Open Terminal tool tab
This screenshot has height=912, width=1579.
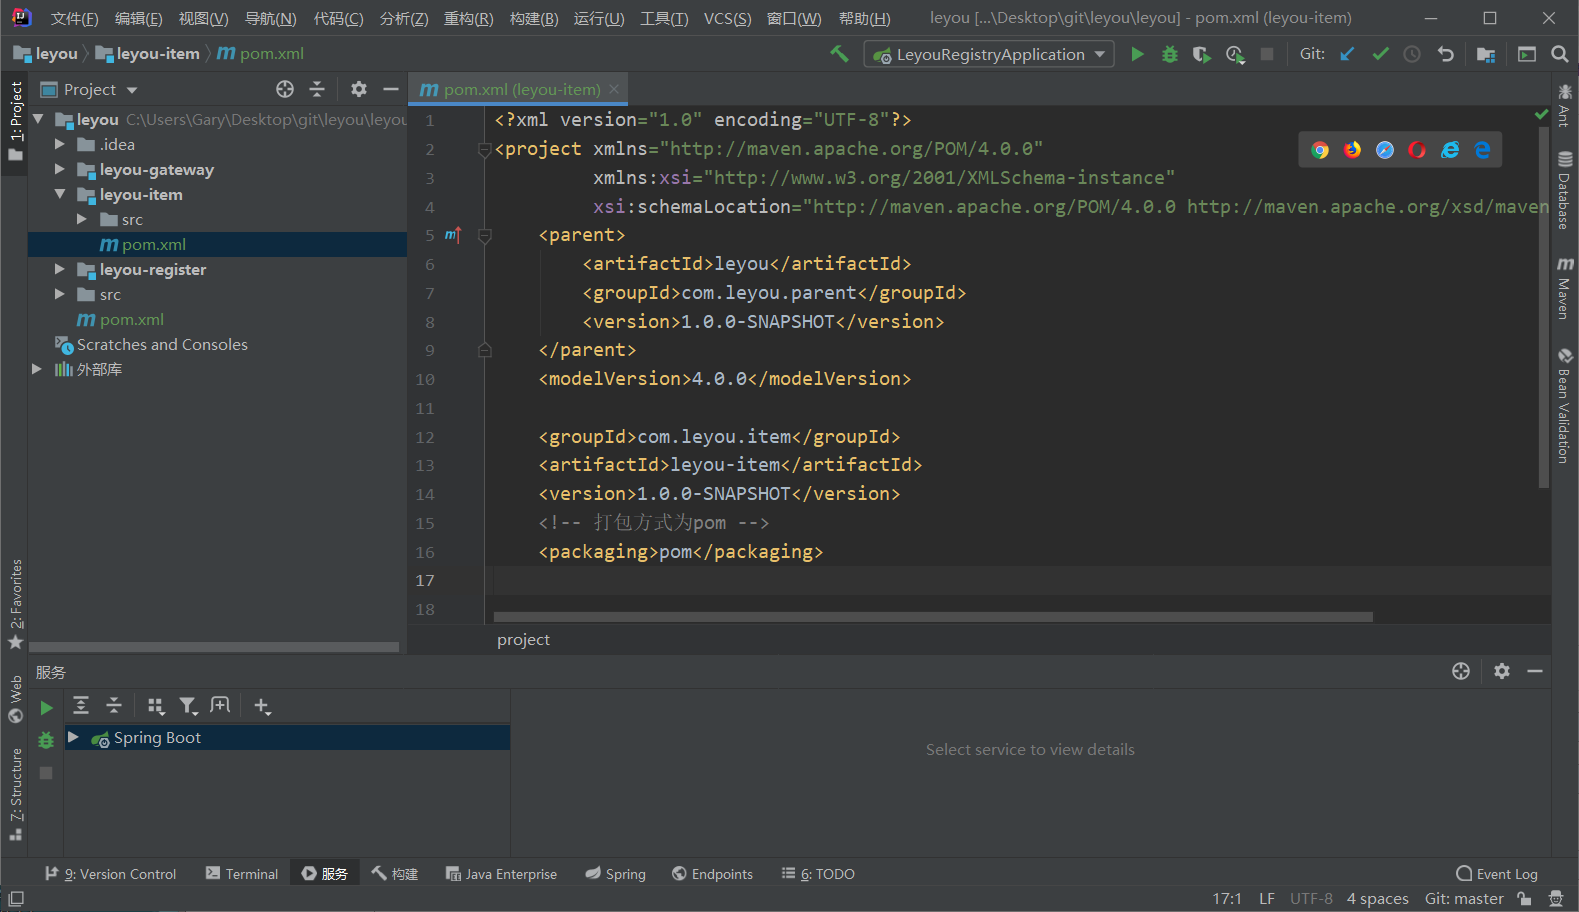pyautogui.click(x=242, y=873)
